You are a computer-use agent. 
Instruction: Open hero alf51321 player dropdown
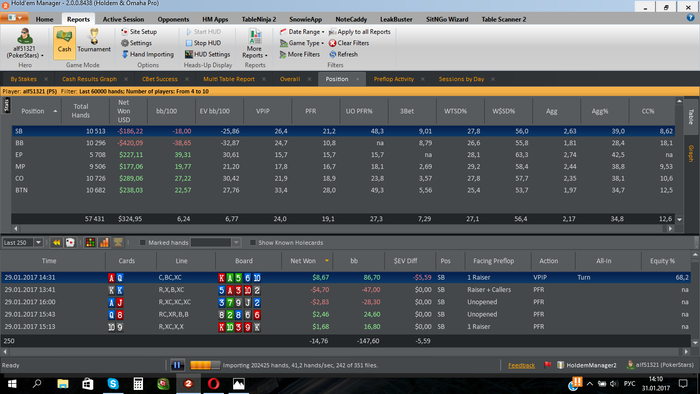(25, 43)
